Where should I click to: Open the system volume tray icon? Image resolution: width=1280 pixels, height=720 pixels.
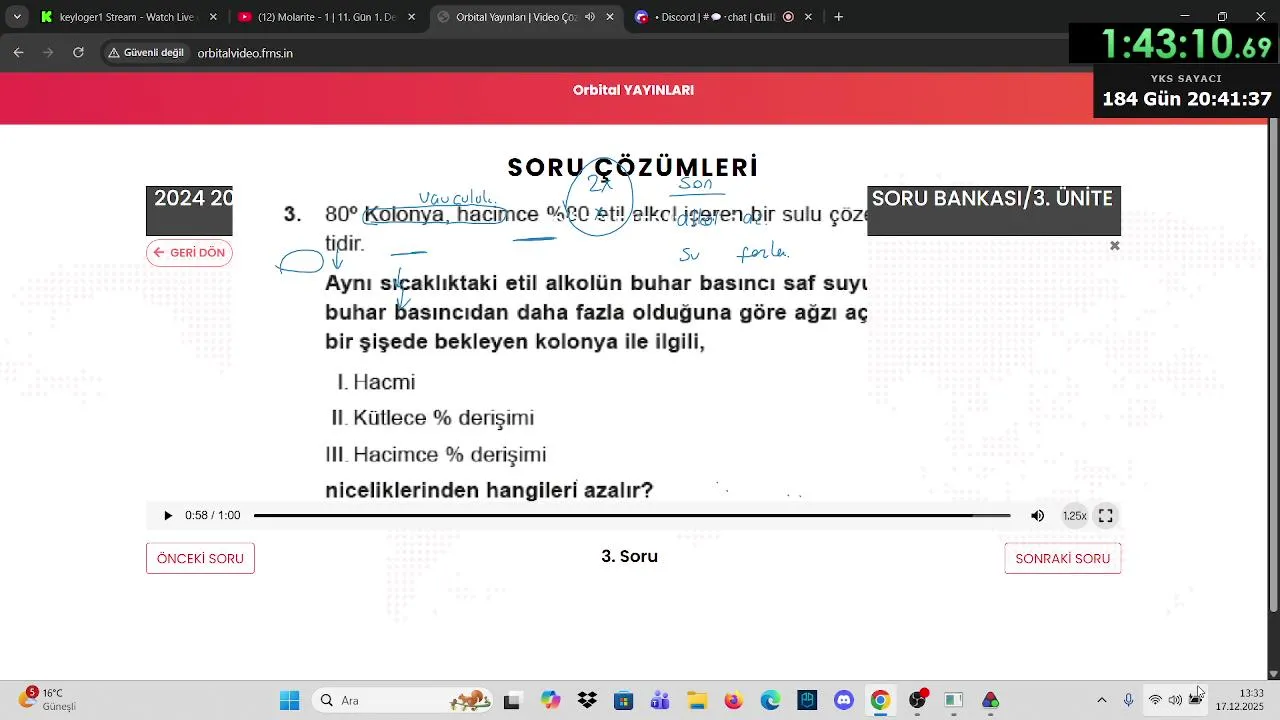coord(1175,700)
